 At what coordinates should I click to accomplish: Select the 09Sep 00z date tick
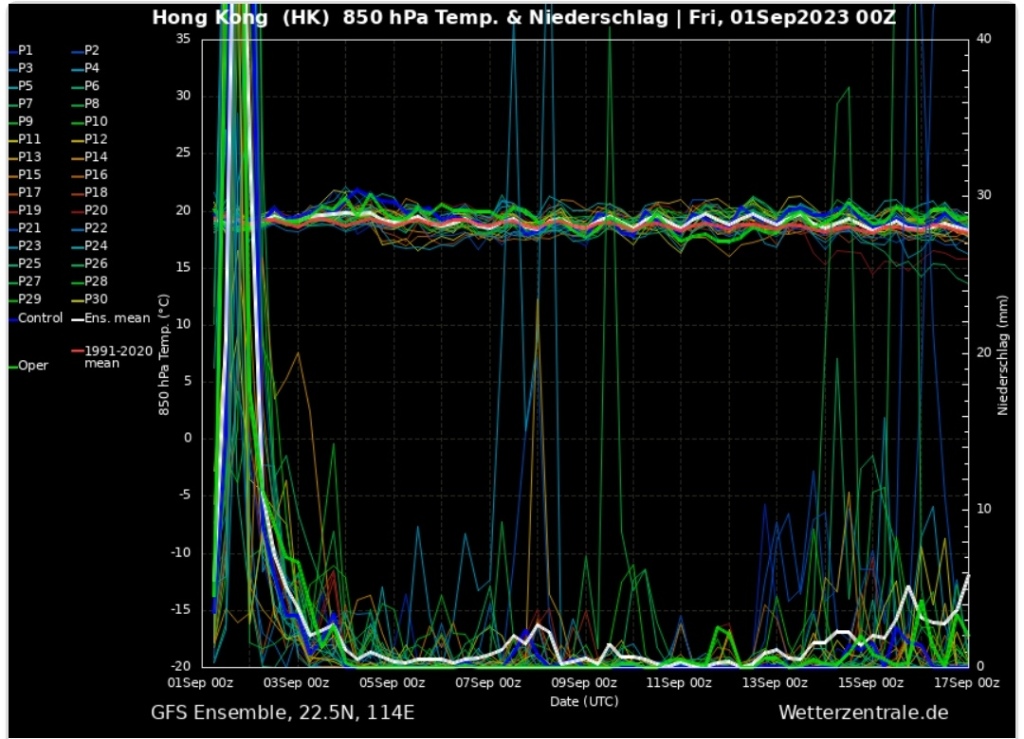(586, 683)
